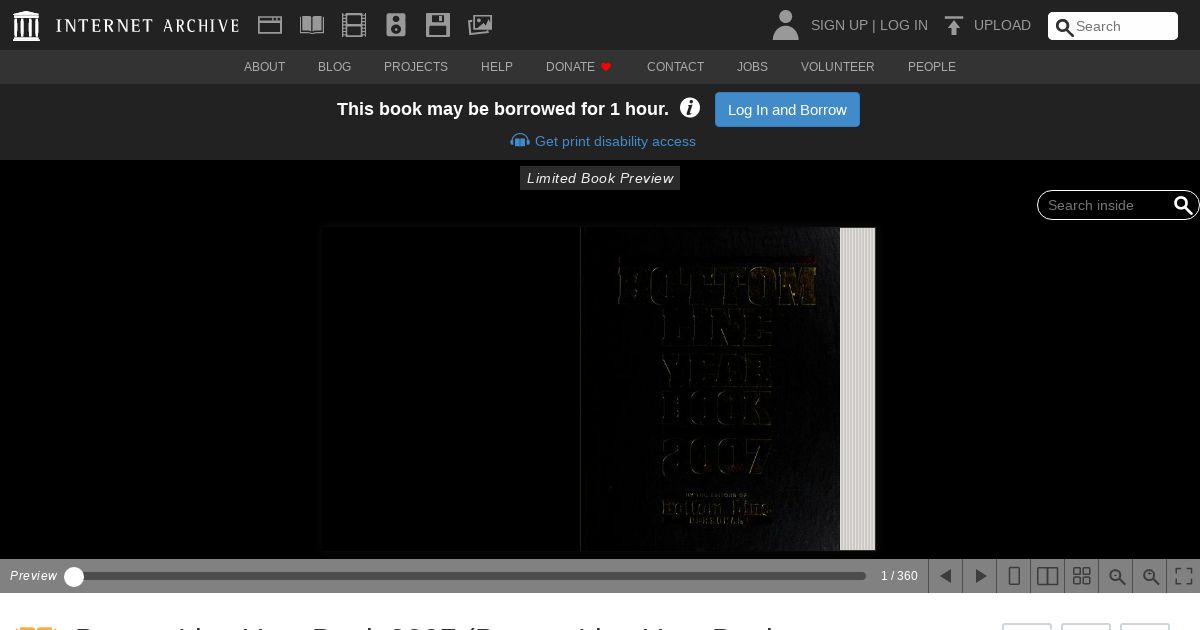Open the BLOG menu item
Viewport: 1200px width, 630px height.
pos(334,67)
